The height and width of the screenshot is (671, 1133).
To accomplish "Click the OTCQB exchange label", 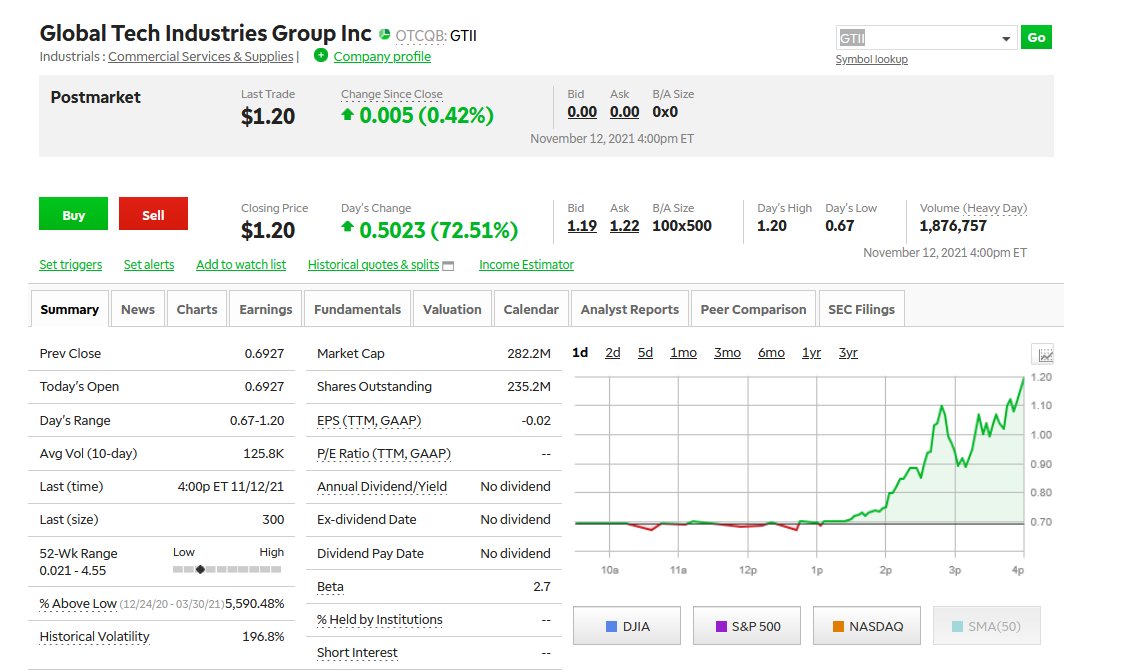I will click(x=421, y=36).
